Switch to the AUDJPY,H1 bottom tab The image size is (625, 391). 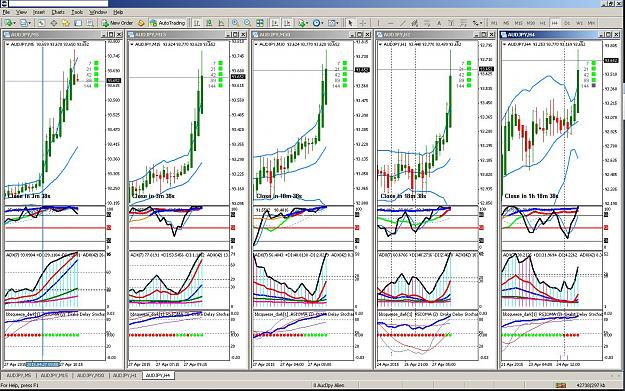coord(124,375)
